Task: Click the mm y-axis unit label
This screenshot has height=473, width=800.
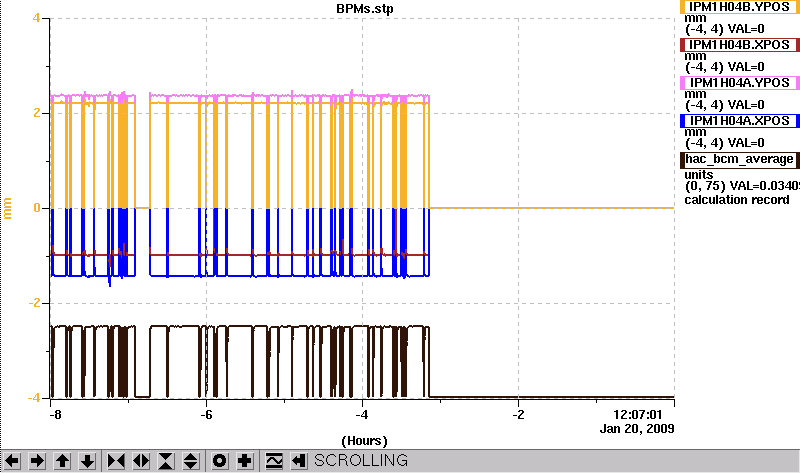Action: [x=7, y=208]
